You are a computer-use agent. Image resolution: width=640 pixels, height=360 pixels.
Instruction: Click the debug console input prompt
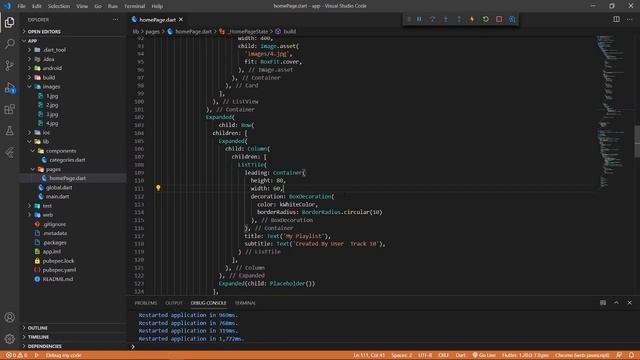[x=384, y=347]
